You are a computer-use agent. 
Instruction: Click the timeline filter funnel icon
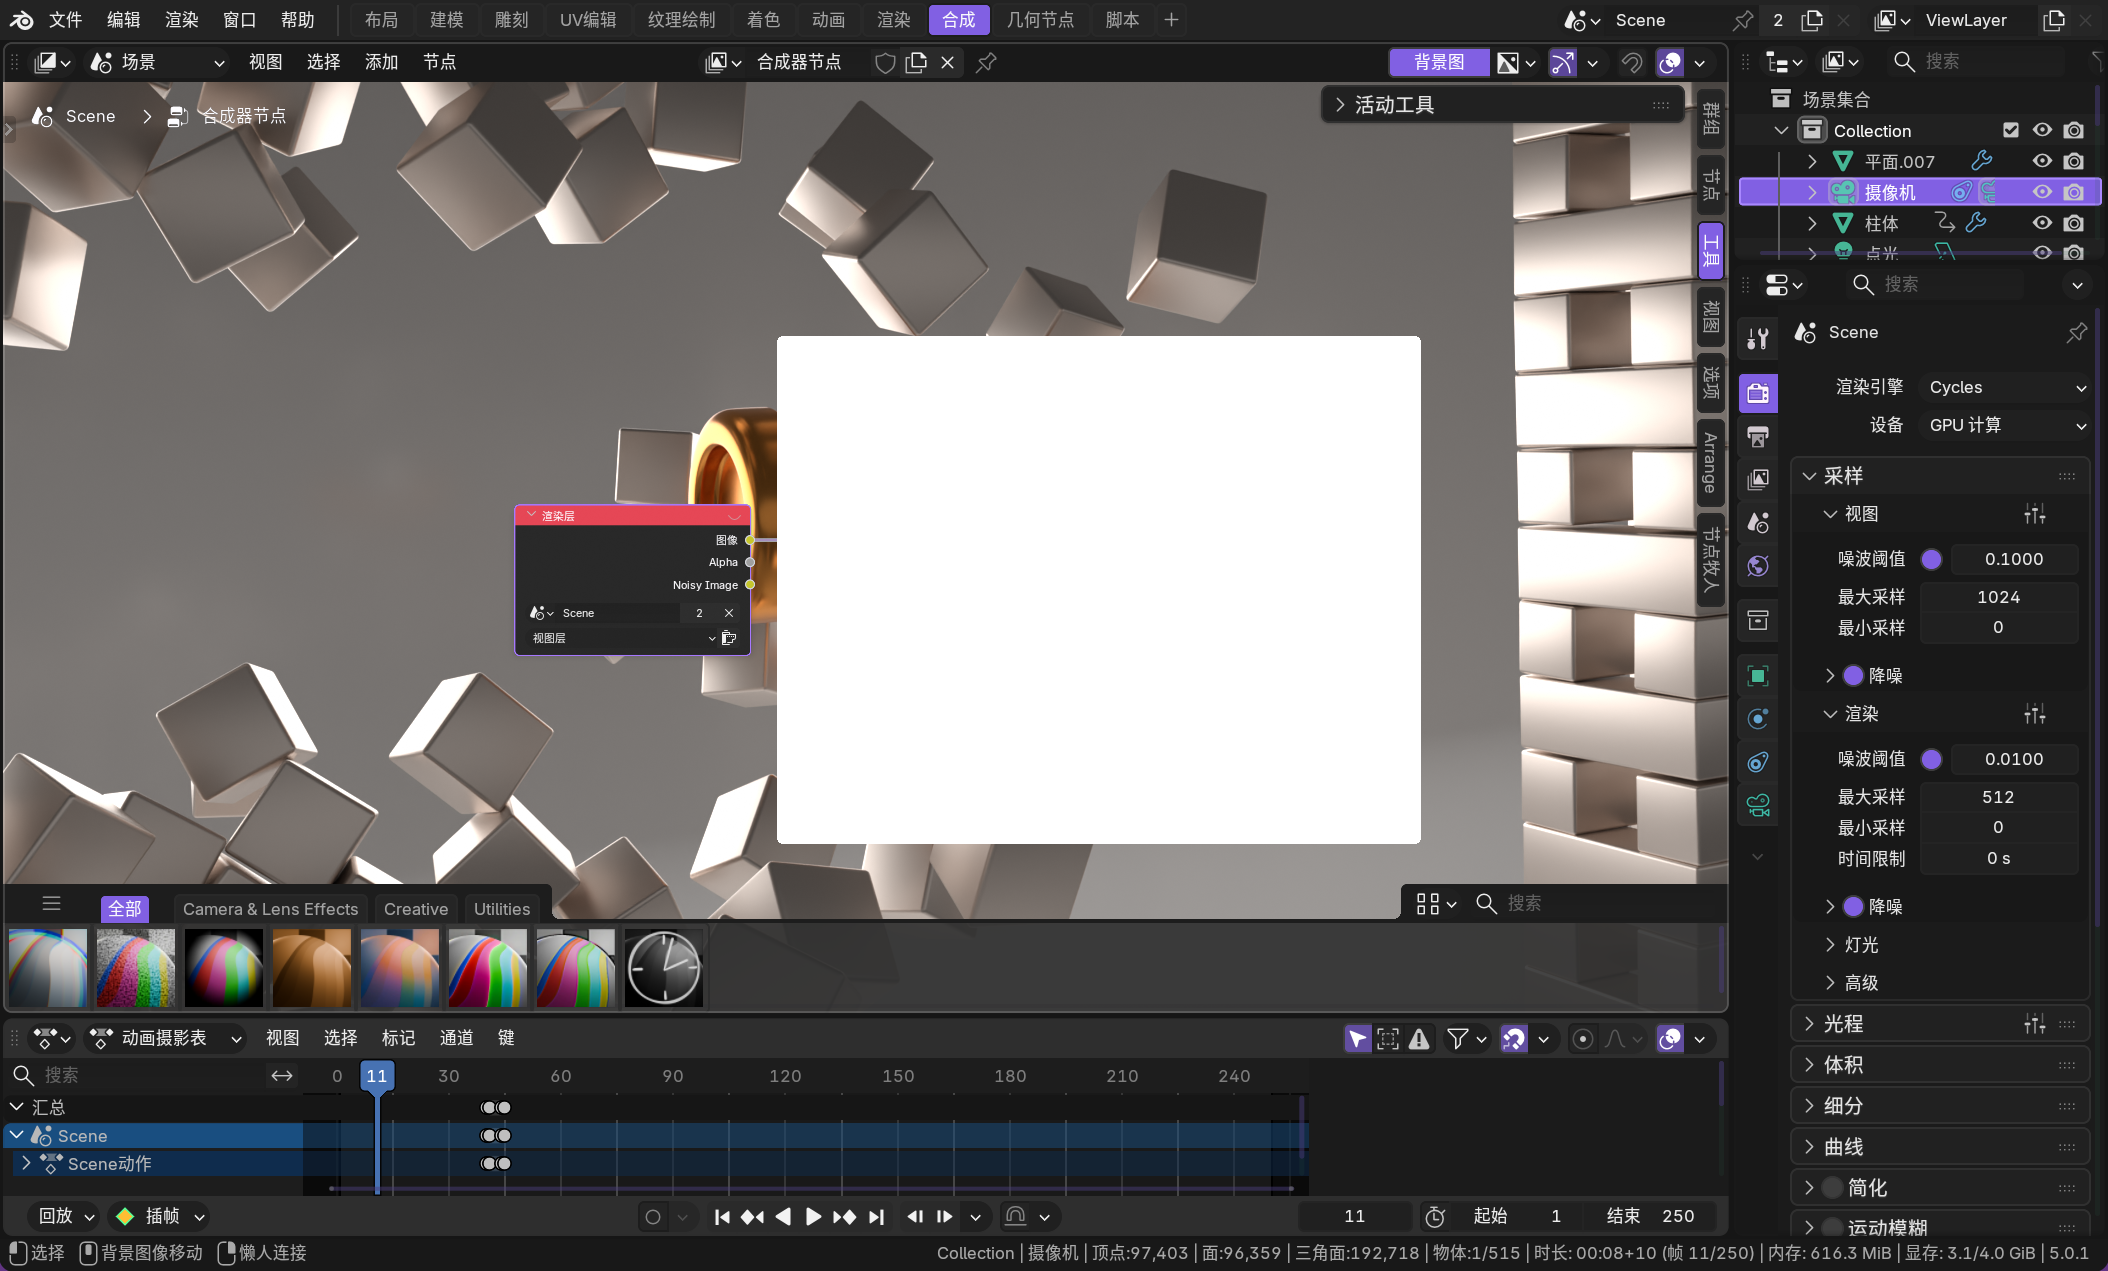pos(1458,1039)
